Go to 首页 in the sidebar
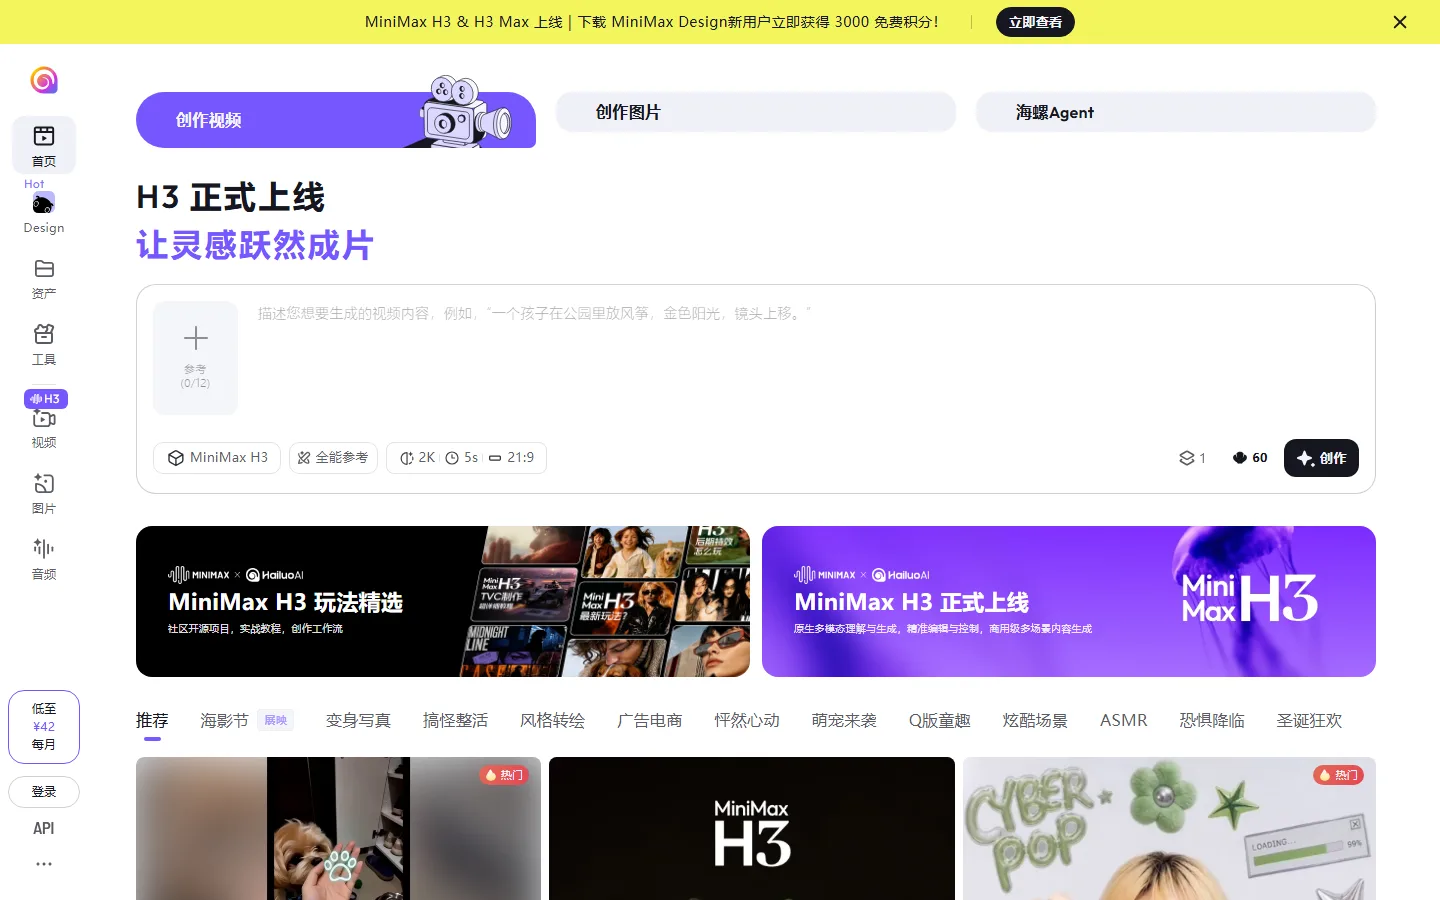The image size is (1440, 900). 44,145
